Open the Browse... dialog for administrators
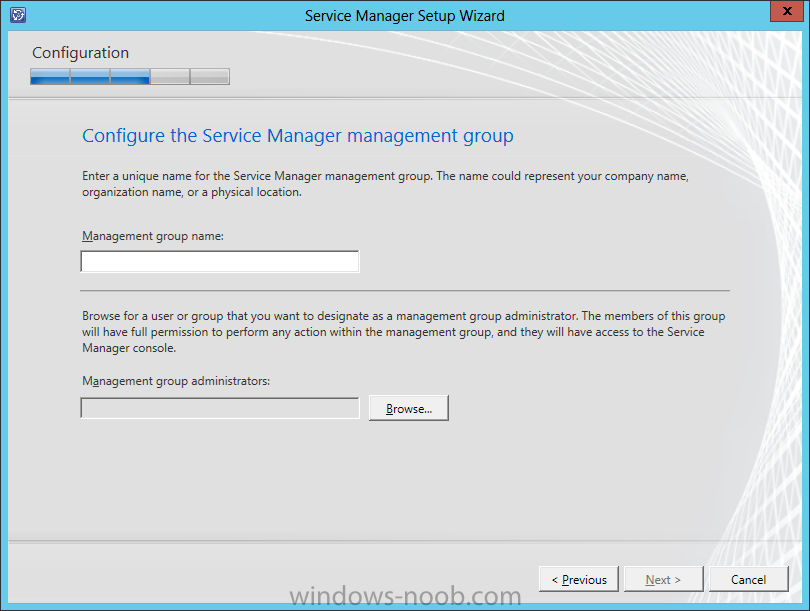Image resolution: width=810 pixels, height=611 pixels. 409,408
